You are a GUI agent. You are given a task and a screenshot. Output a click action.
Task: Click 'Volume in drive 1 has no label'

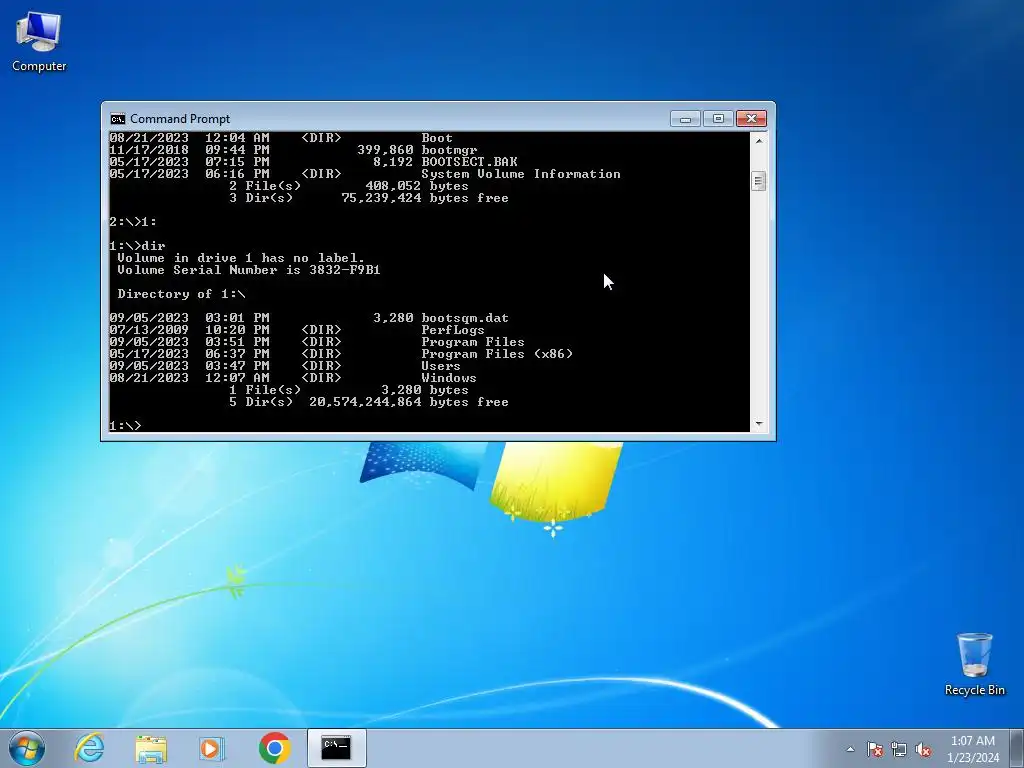point(240,258)
